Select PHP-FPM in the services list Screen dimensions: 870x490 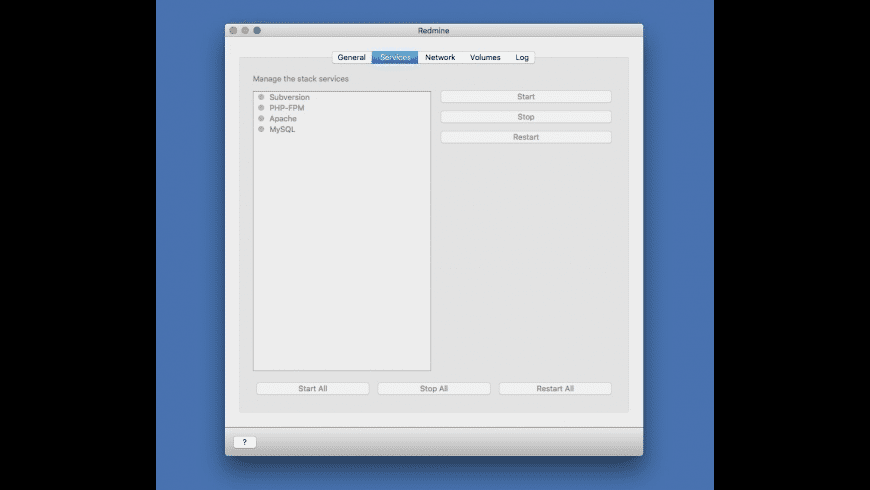(342, 108)
